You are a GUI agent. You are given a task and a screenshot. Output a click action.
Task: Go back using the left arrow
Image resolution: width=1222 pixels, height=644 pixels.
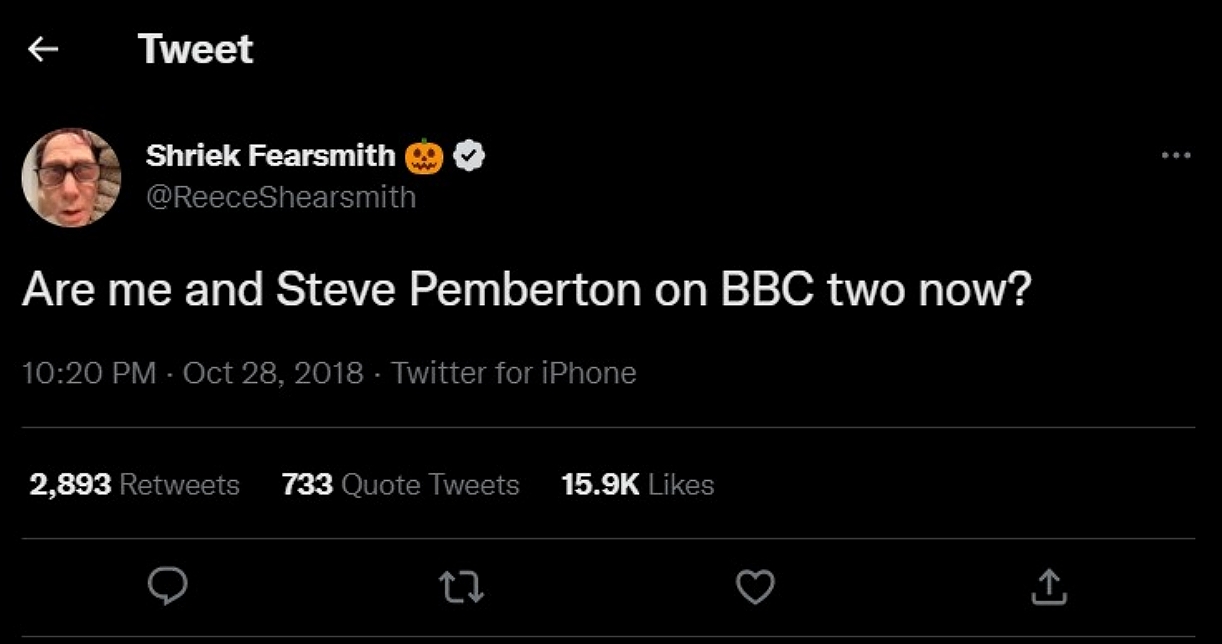tap(43, 49)
